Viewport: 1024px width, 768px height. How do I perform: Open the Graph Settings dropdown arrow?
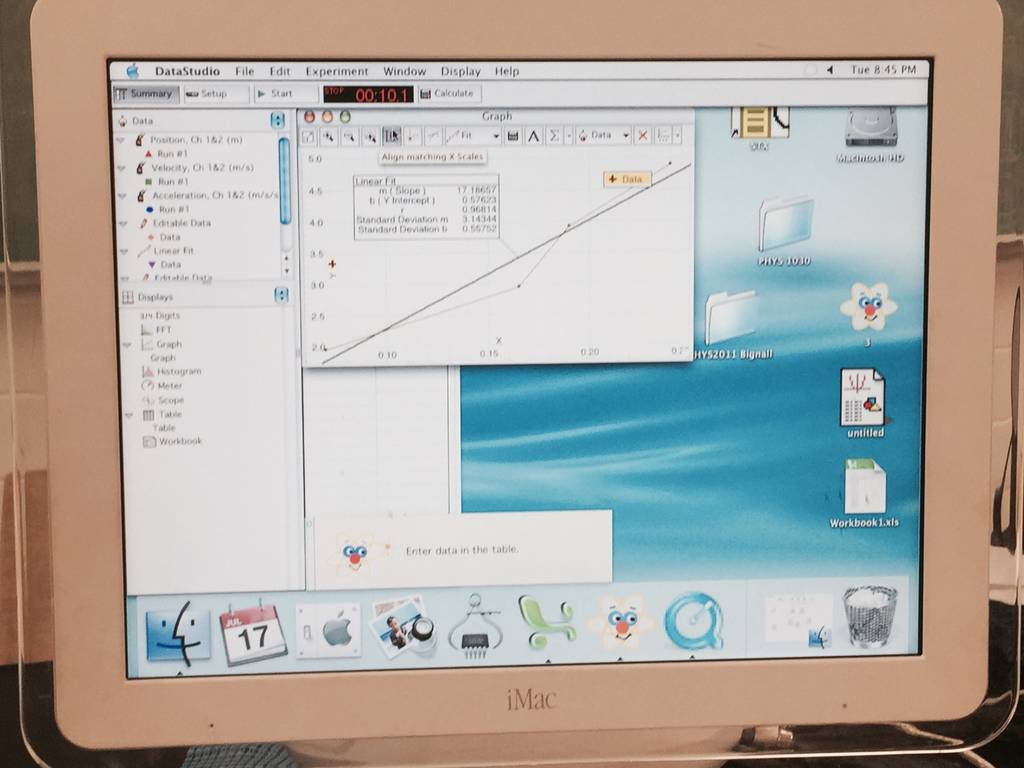677,136
